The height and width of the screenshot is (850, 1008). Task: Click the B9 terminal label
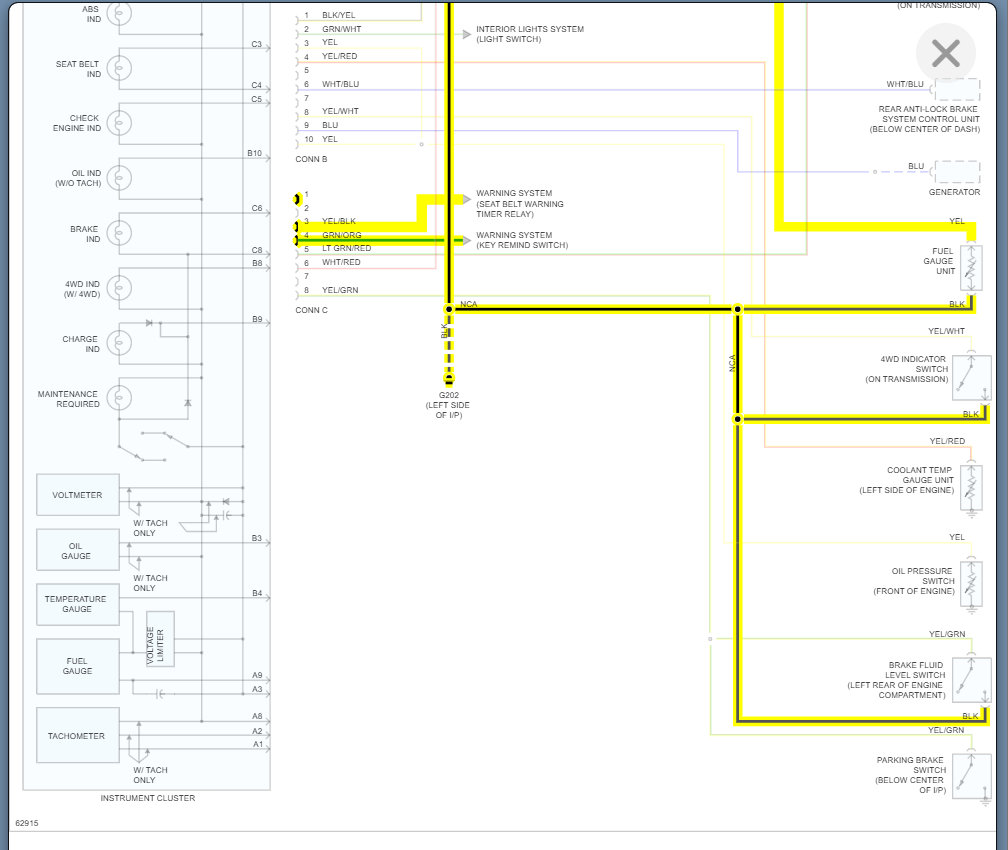257,319
